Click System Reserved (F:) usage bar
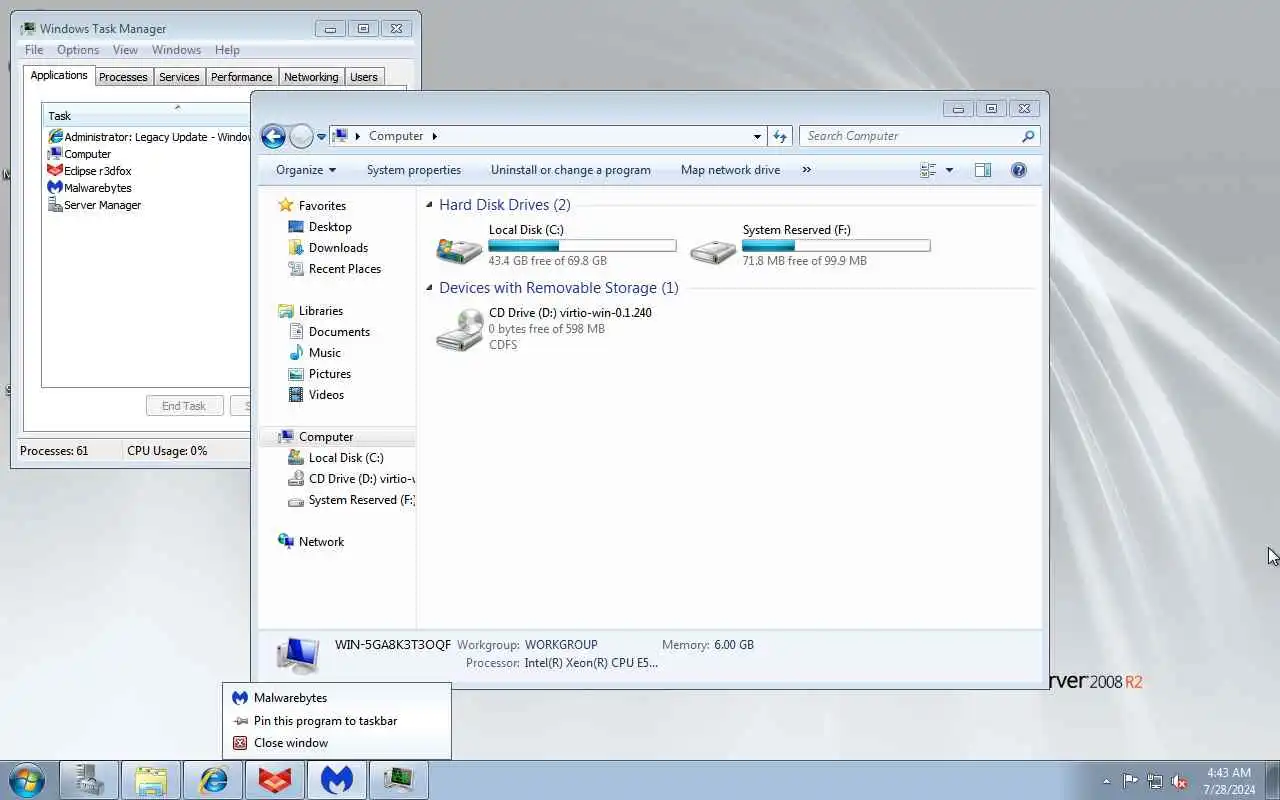The image size is (1280, 800). point(836,245)
